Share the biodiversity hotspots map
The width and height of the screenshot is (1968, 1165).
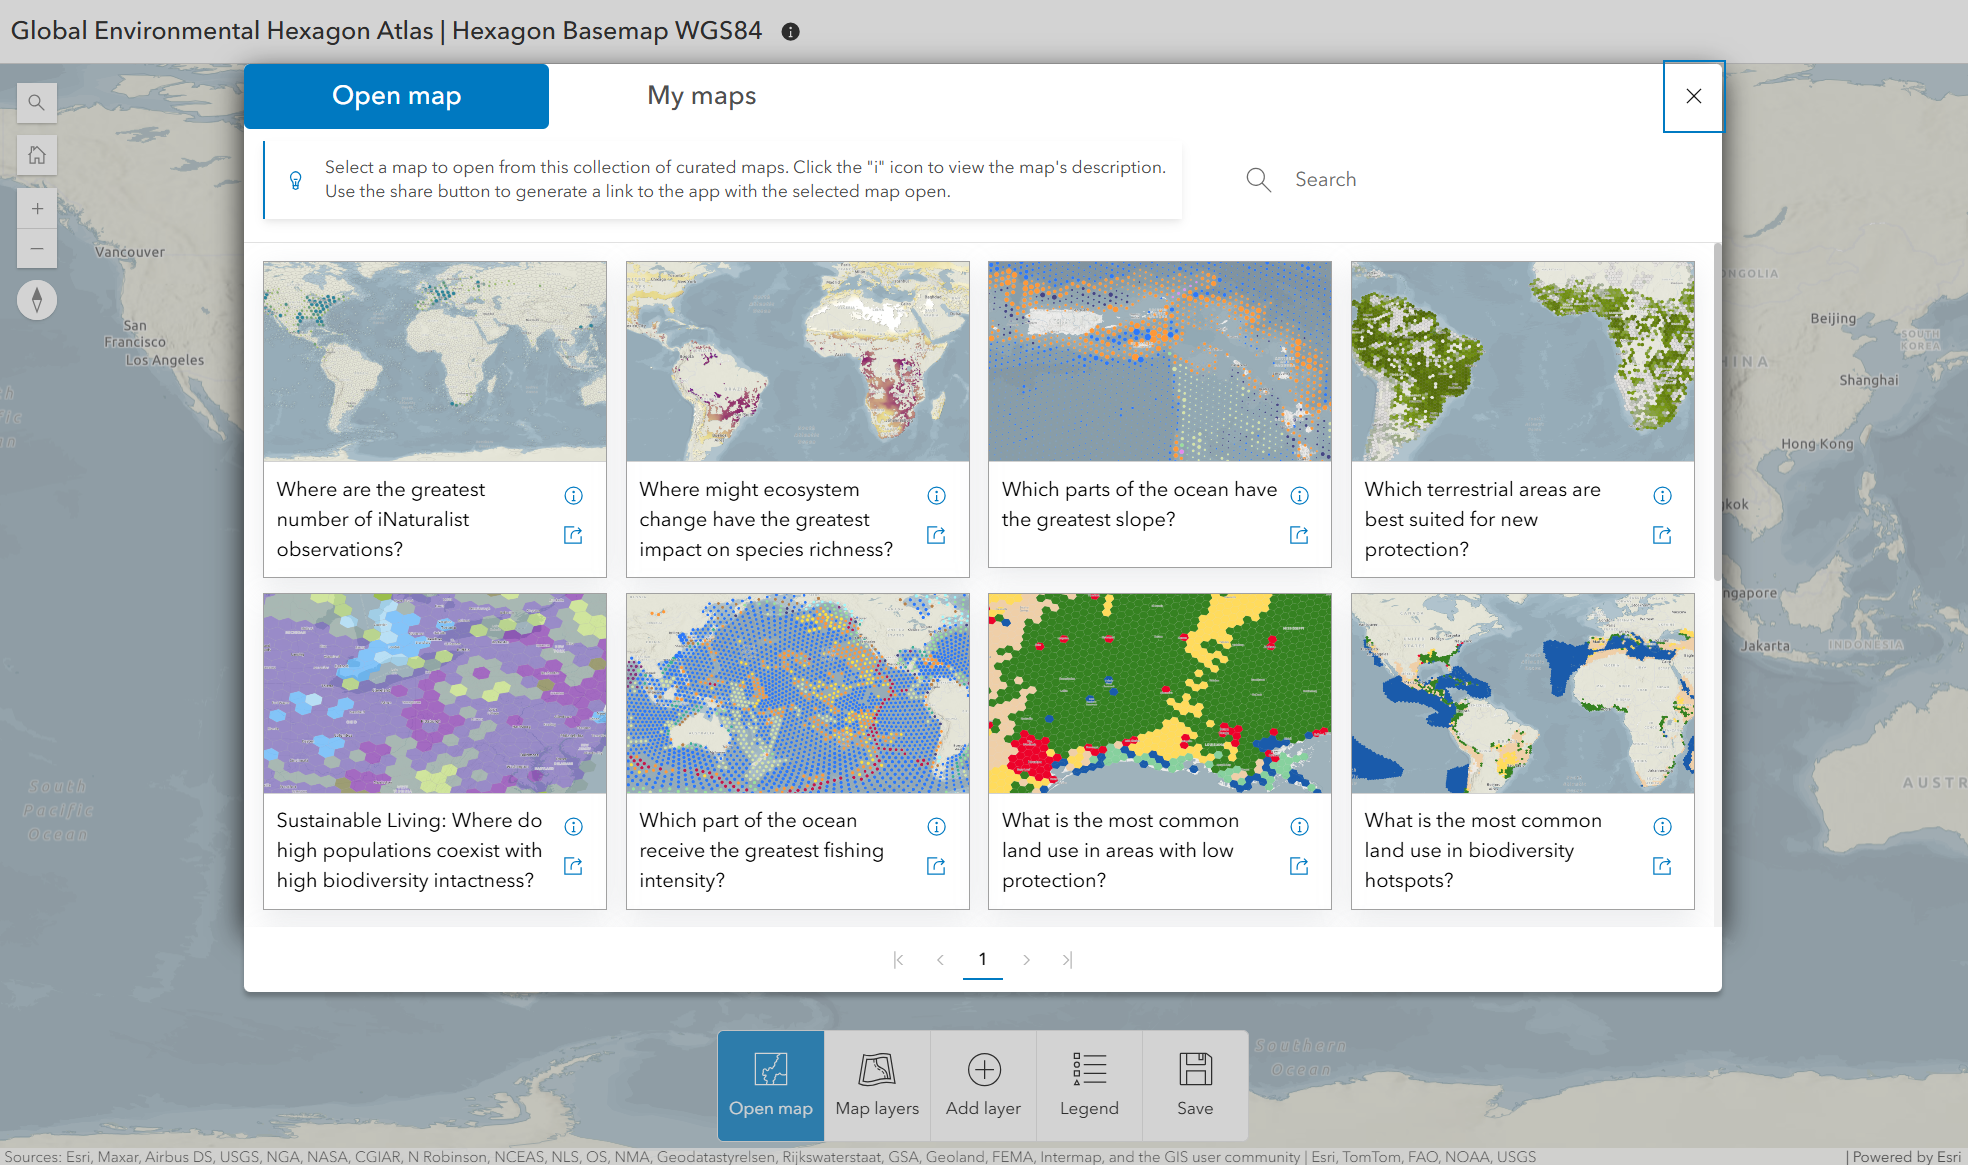1662,867
